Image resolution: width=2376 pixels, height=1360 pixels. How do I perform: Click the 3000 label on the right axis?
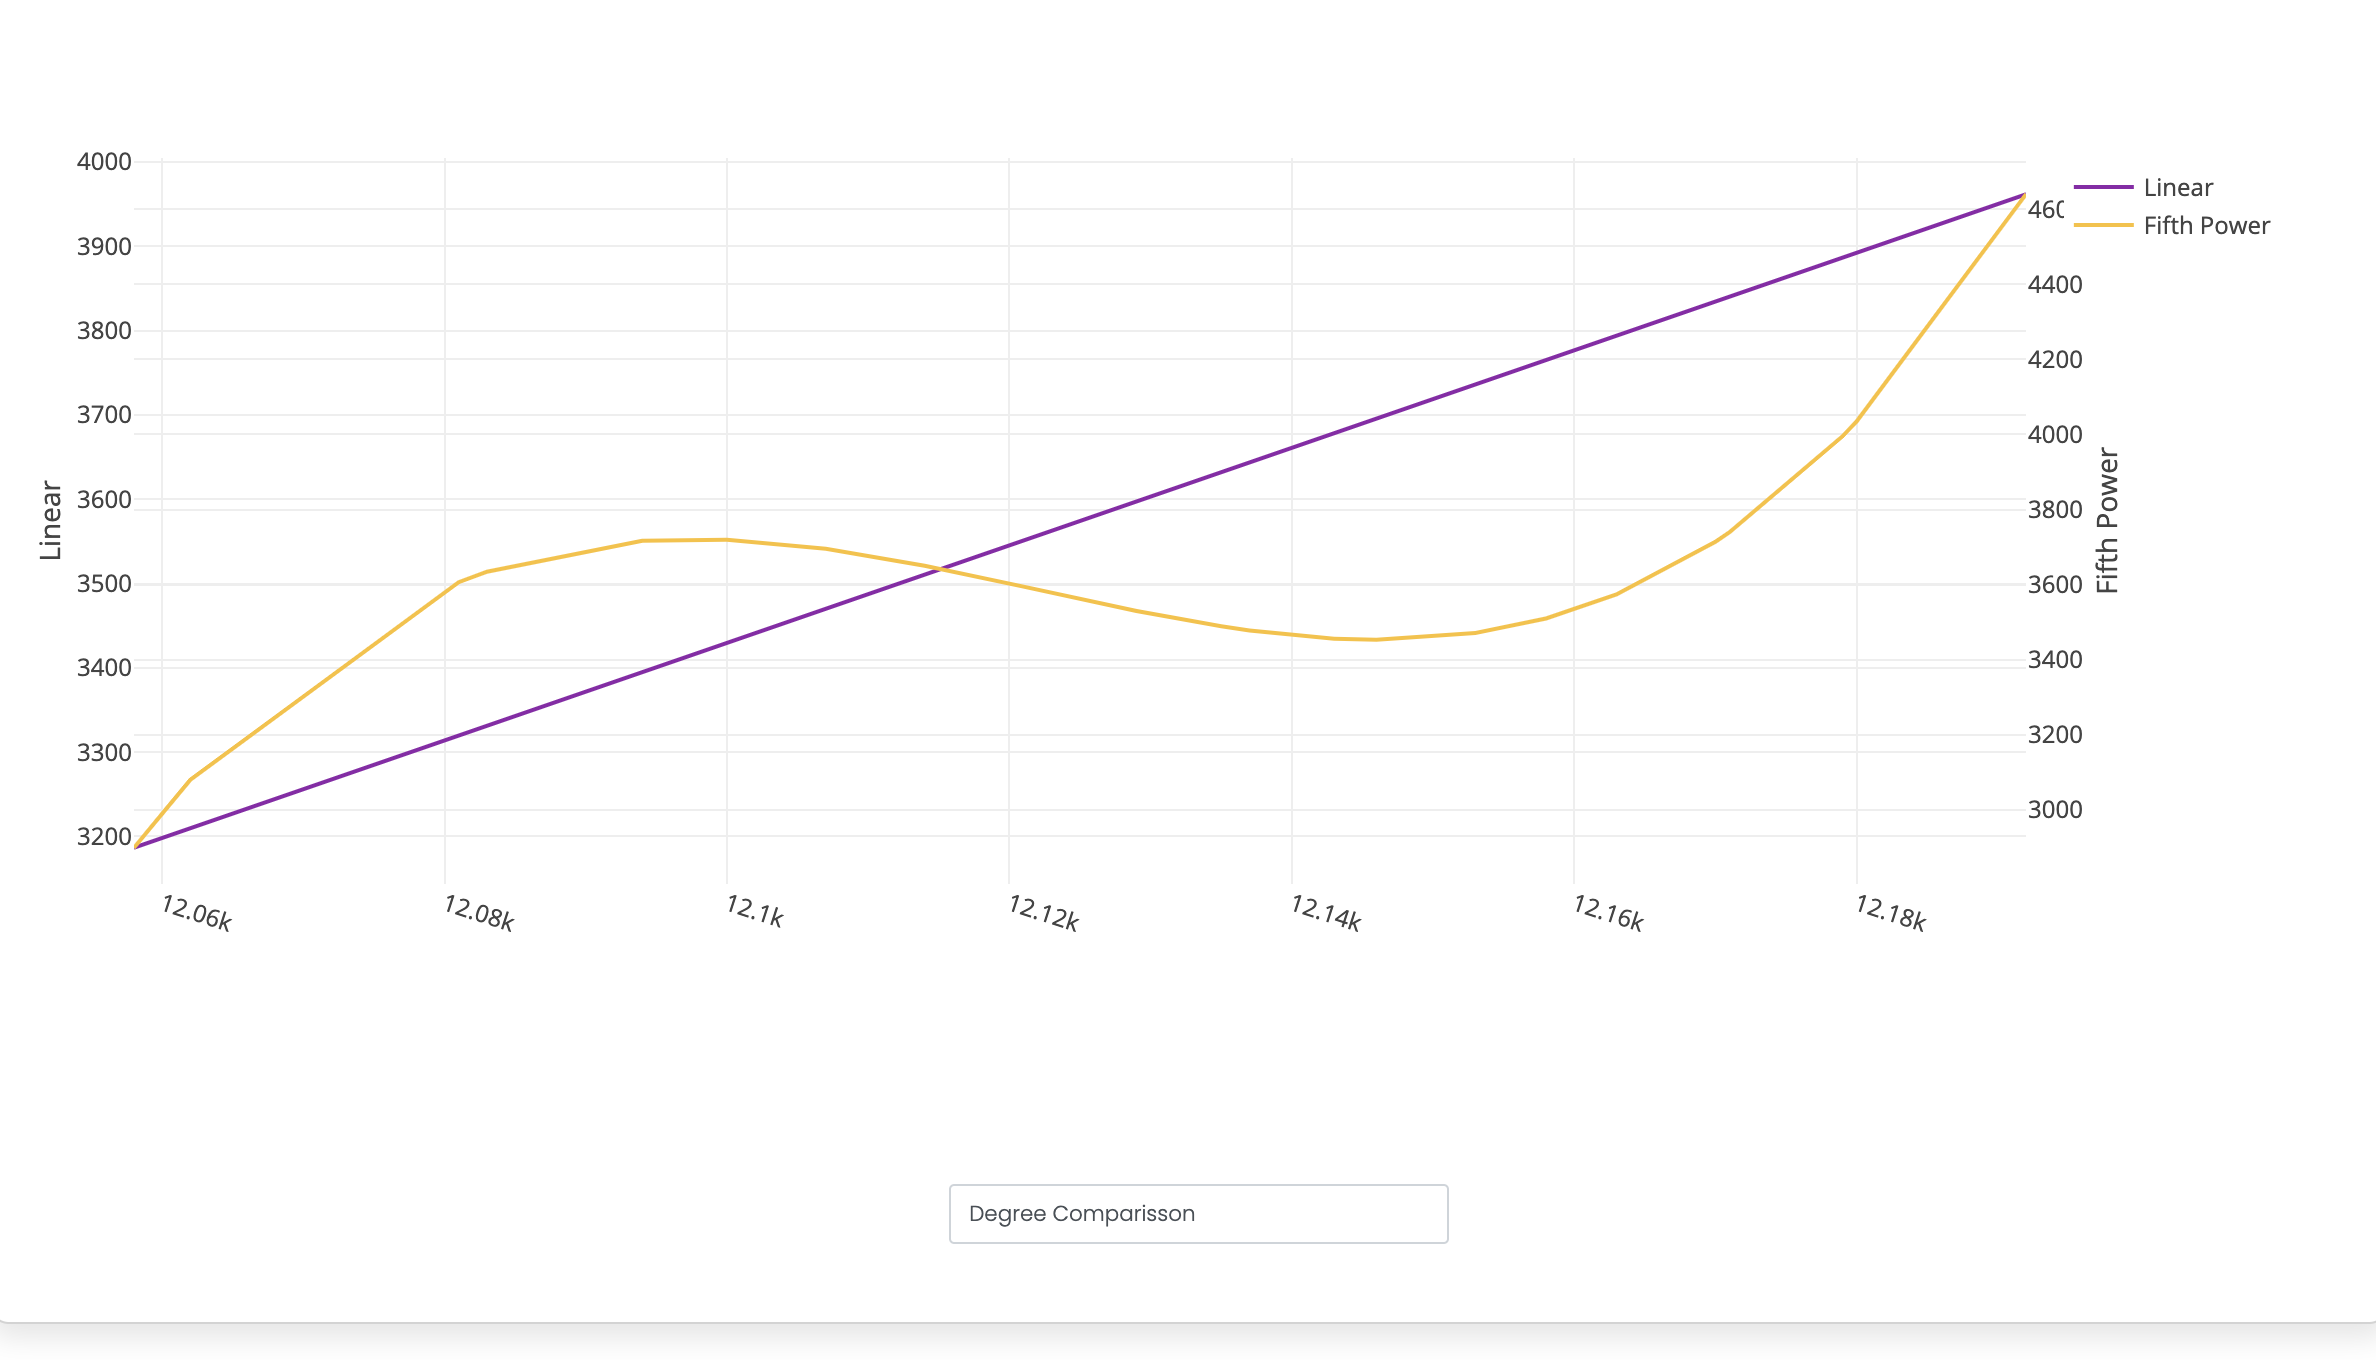[x=2055, y=810]
